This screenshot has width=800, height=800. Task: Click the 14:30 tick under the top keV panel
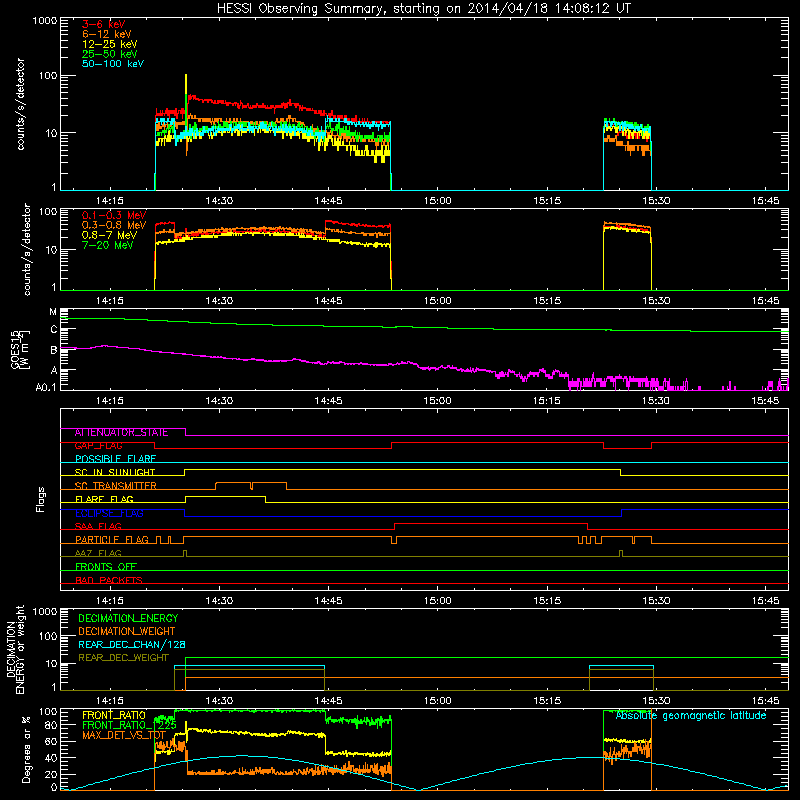coord(219,201)
